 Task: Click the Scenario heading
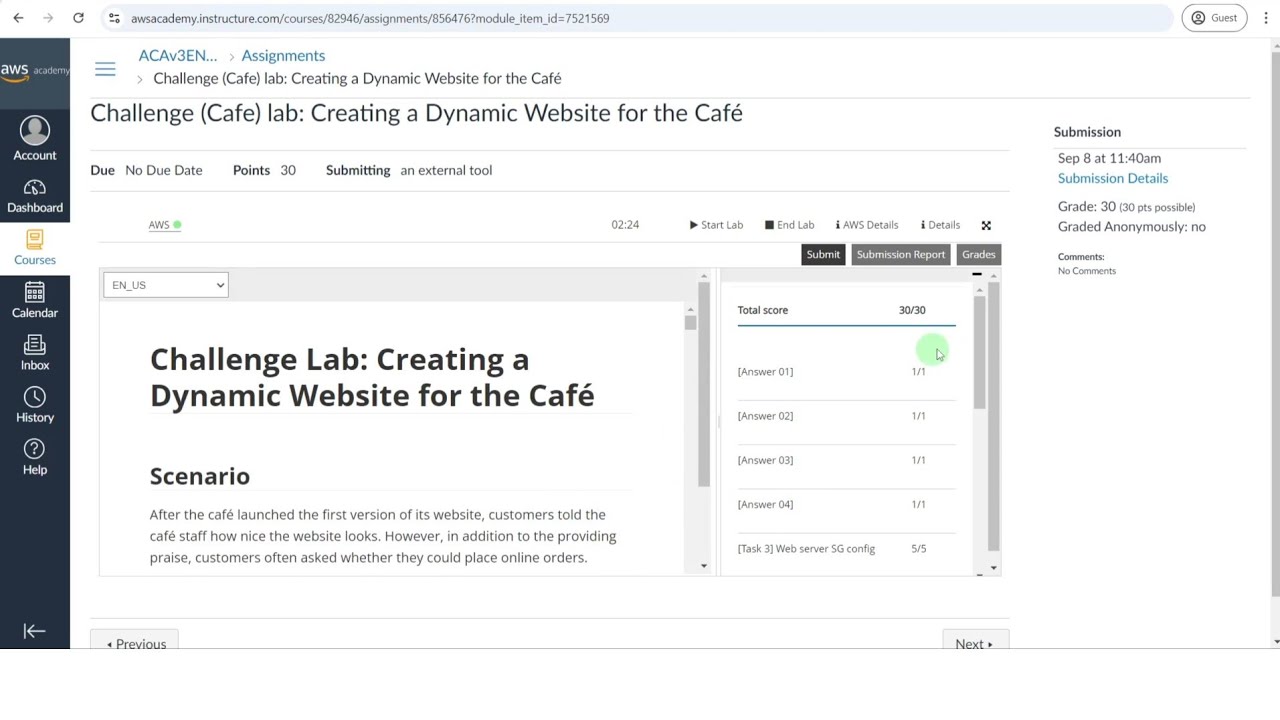click(x=200, y=476)
